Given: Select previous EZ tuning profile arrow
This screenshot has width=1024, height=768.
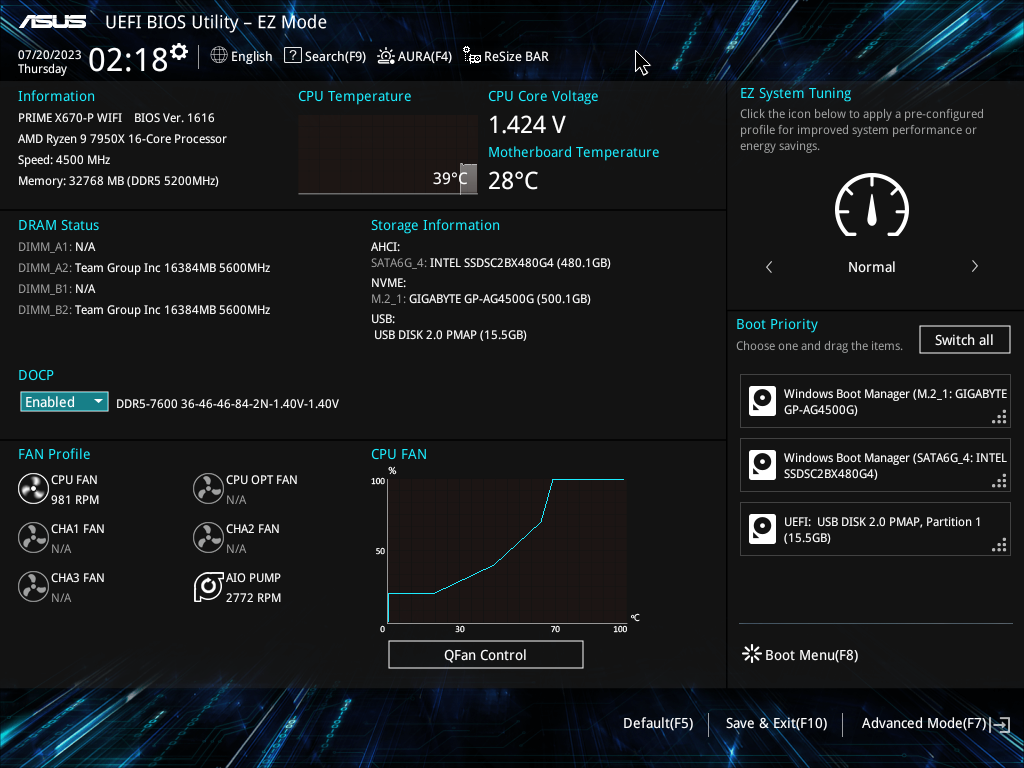Looking at the screenshot, I should pos(769,266).
